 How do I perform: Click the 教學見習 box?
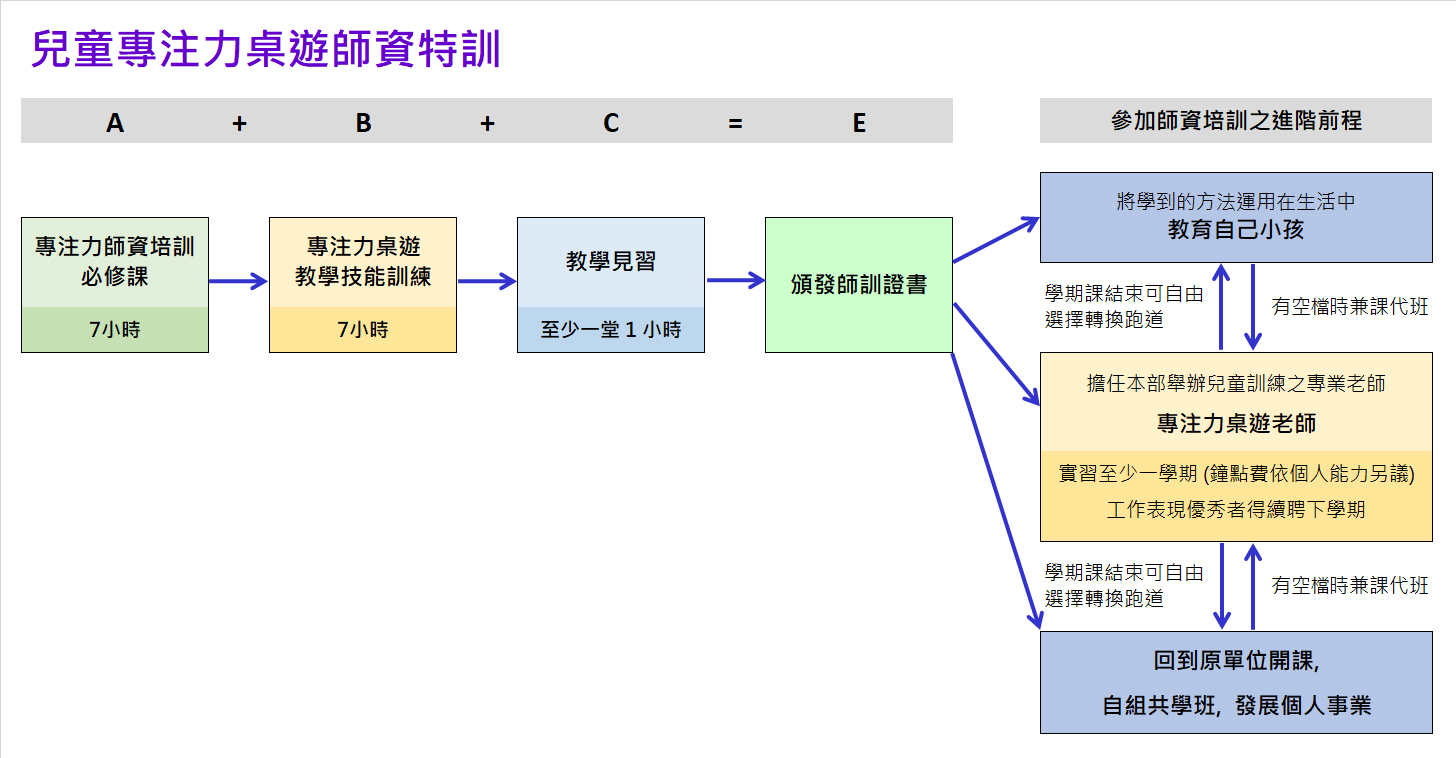611,262
